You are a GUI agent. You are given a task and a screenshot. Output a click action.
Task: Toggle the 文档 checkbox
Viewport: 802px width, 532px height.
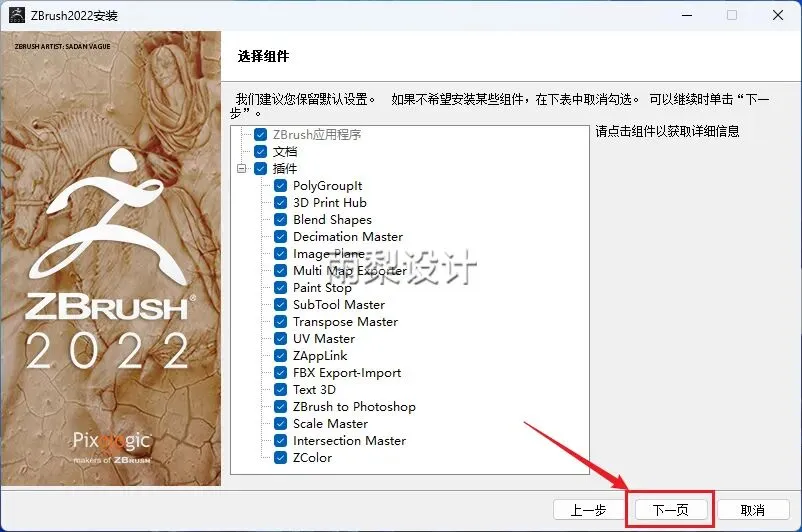(261, 151)
